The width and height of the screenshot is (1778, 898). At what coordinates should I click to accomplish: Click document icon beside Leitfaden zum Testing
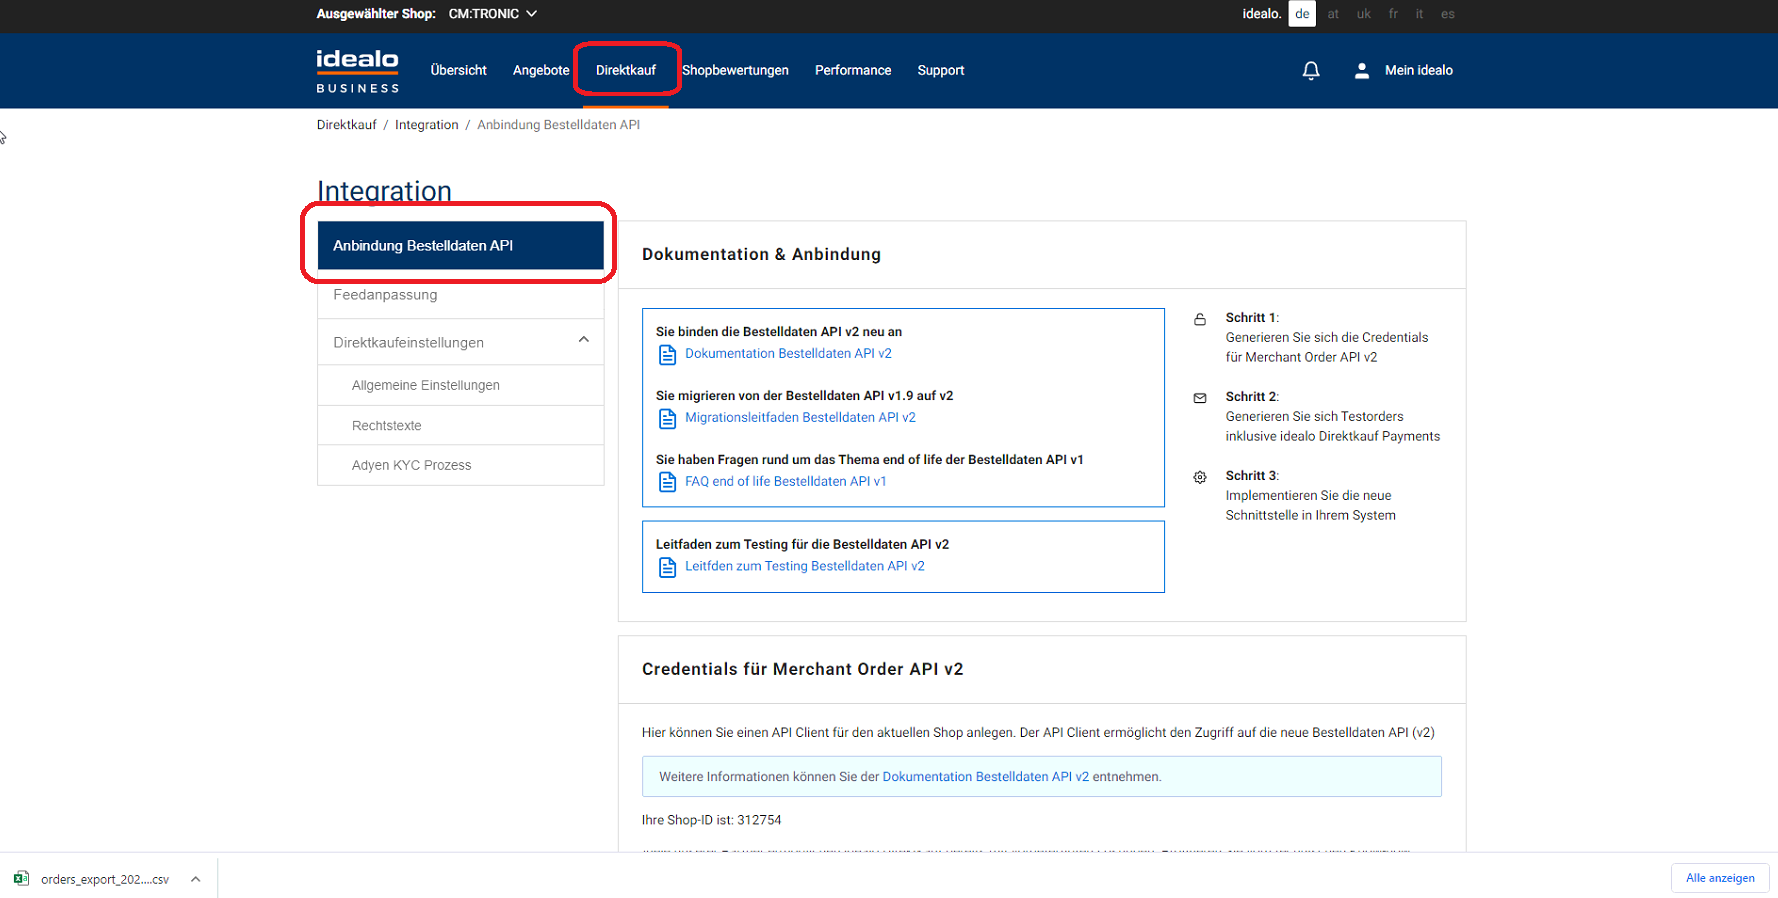click(667, 568)
